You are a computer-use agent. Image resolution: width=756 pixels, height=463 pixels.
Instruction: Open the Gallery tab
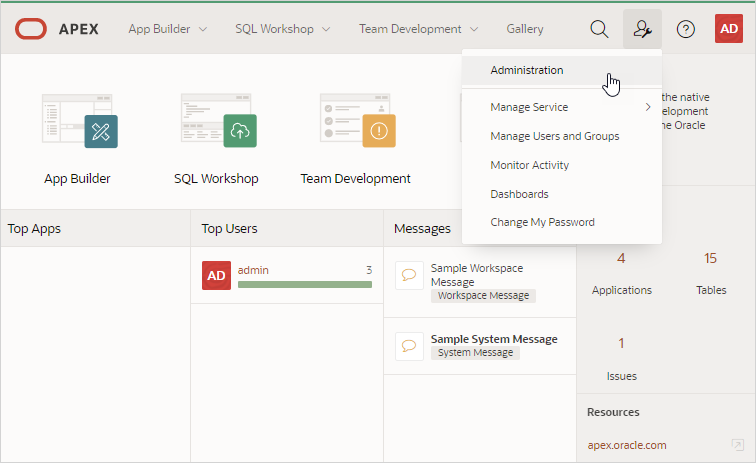click(525, 29)
